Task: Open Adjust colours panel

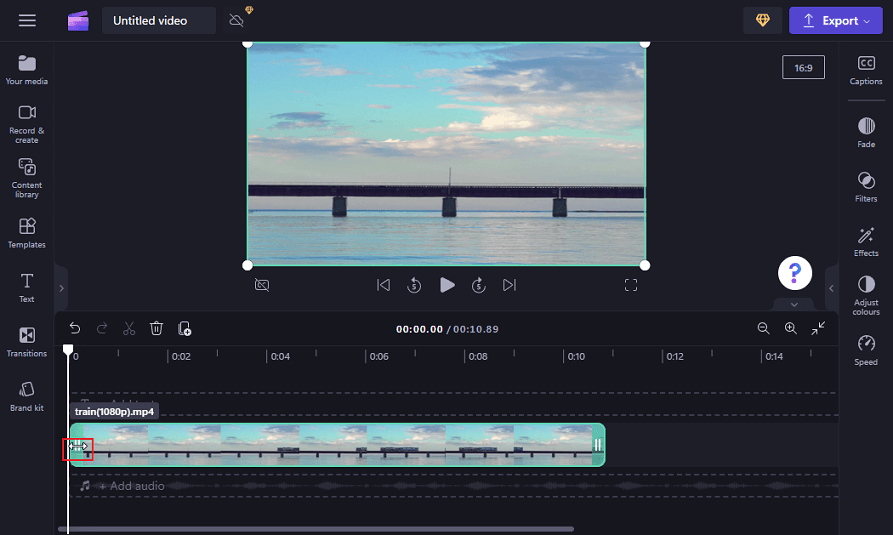Action: tap(866, 295)
